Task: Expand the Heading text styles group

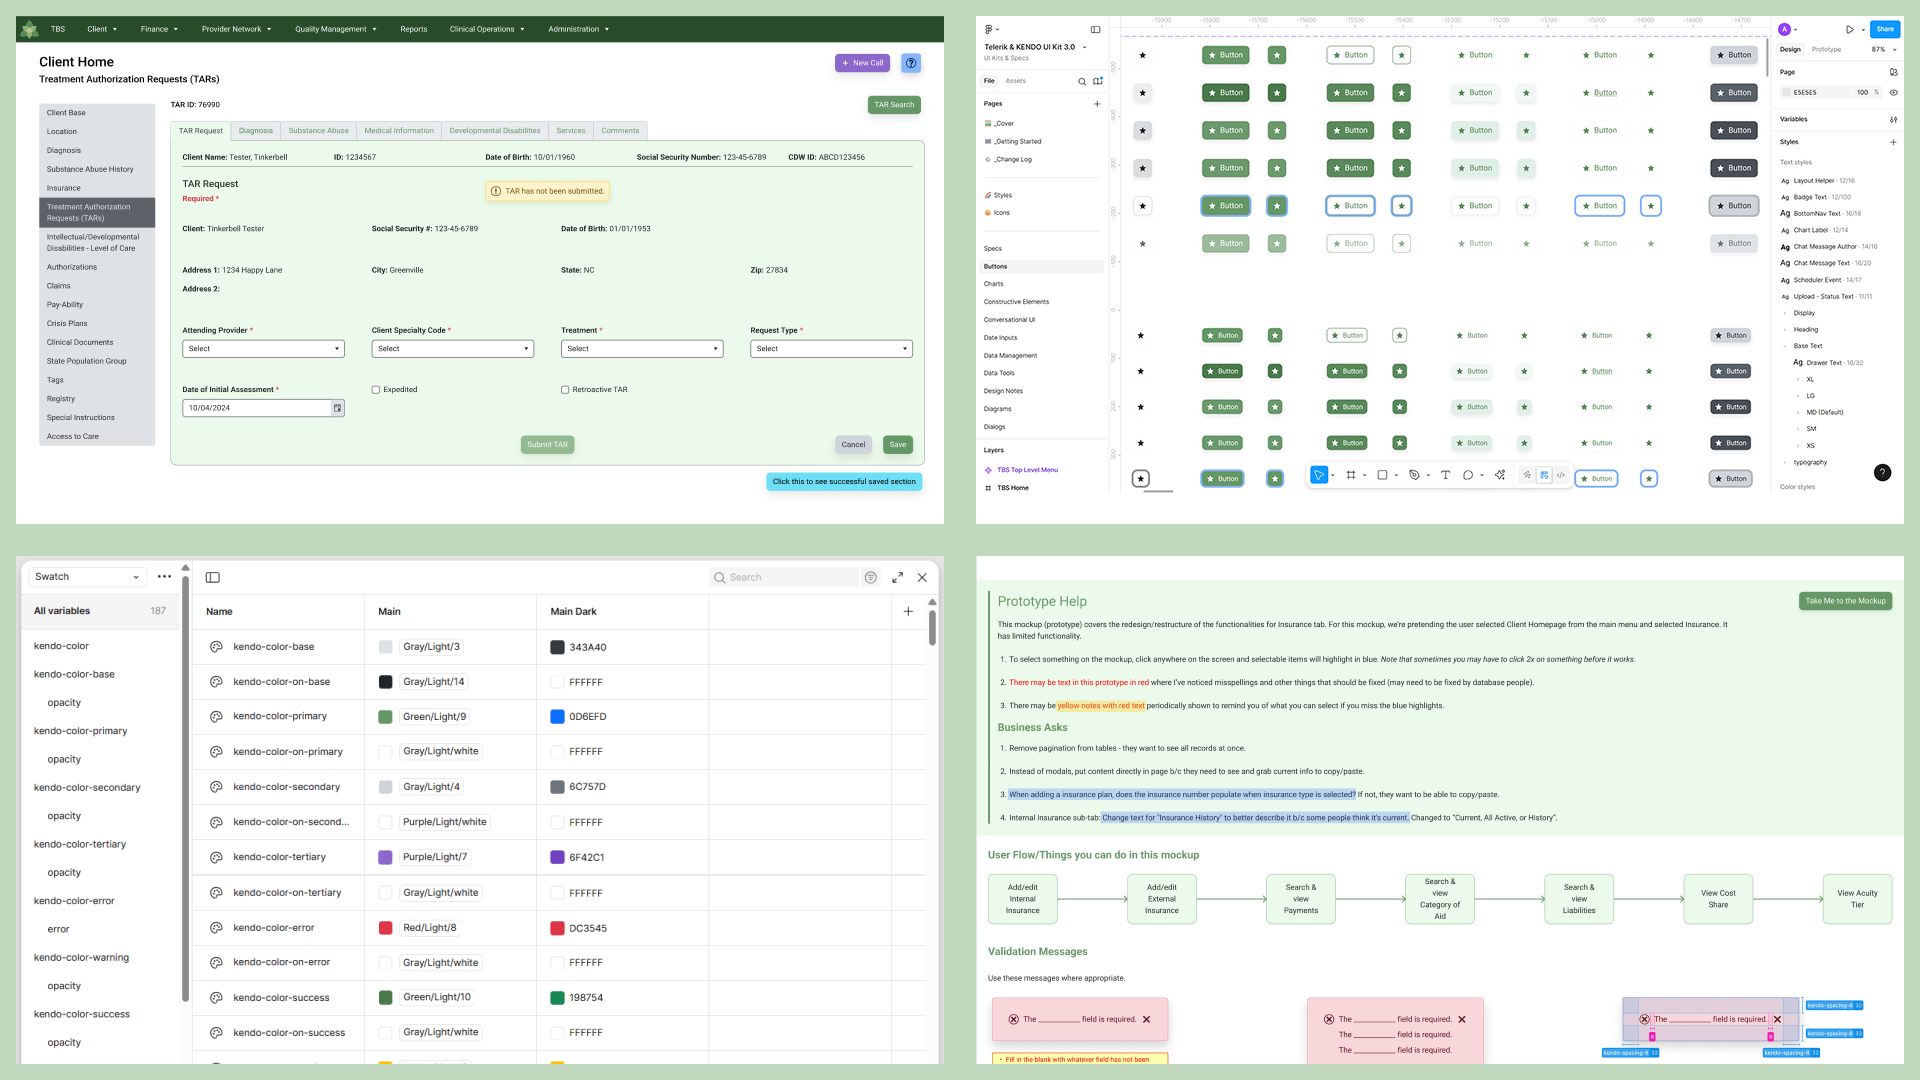Action: pyautogui.click(x=1786, y=329)
